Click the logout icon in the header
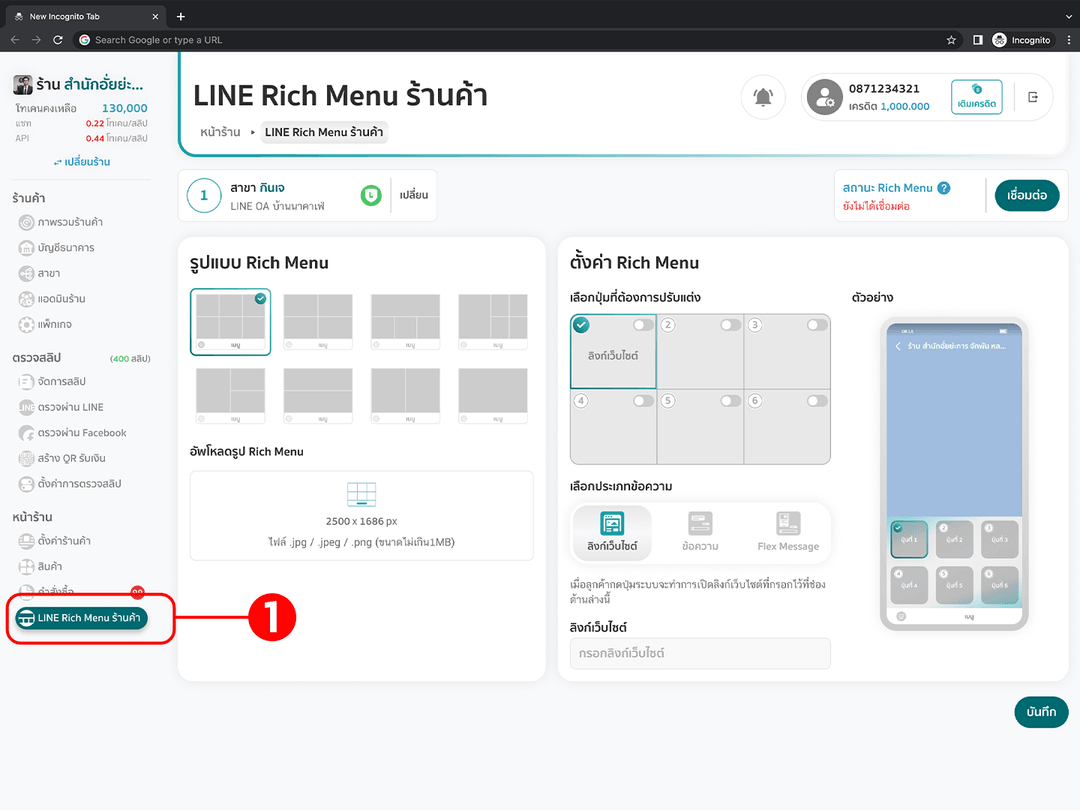 [x=1032, y=97]
